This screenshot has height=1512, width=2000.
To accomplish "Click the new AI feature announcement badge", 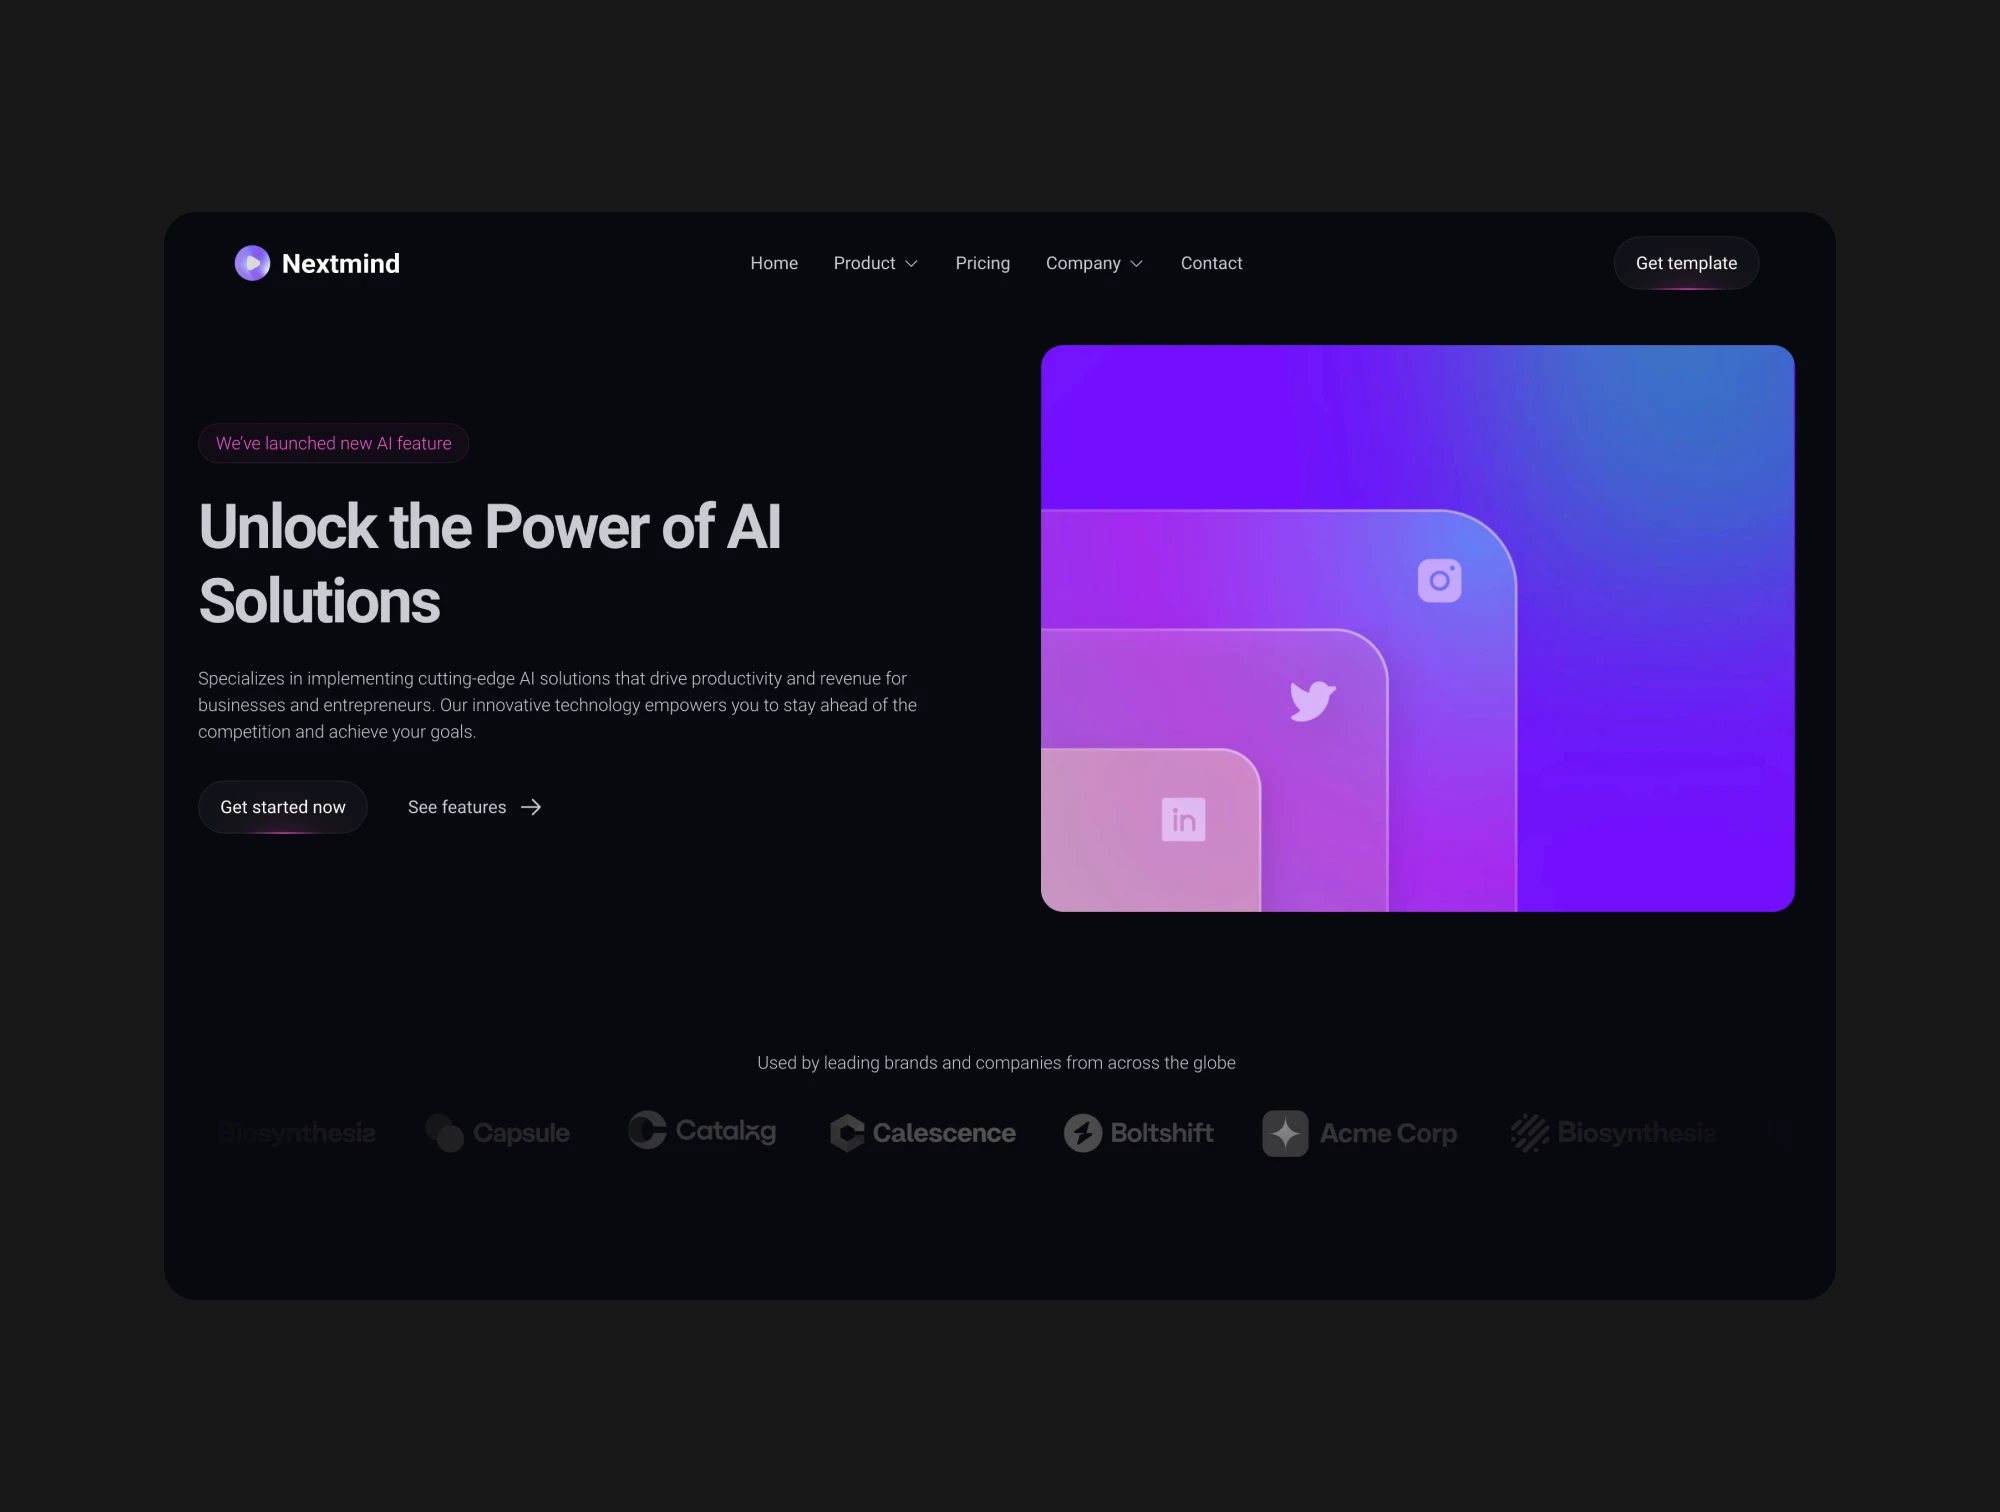I will tap(334, 443).
